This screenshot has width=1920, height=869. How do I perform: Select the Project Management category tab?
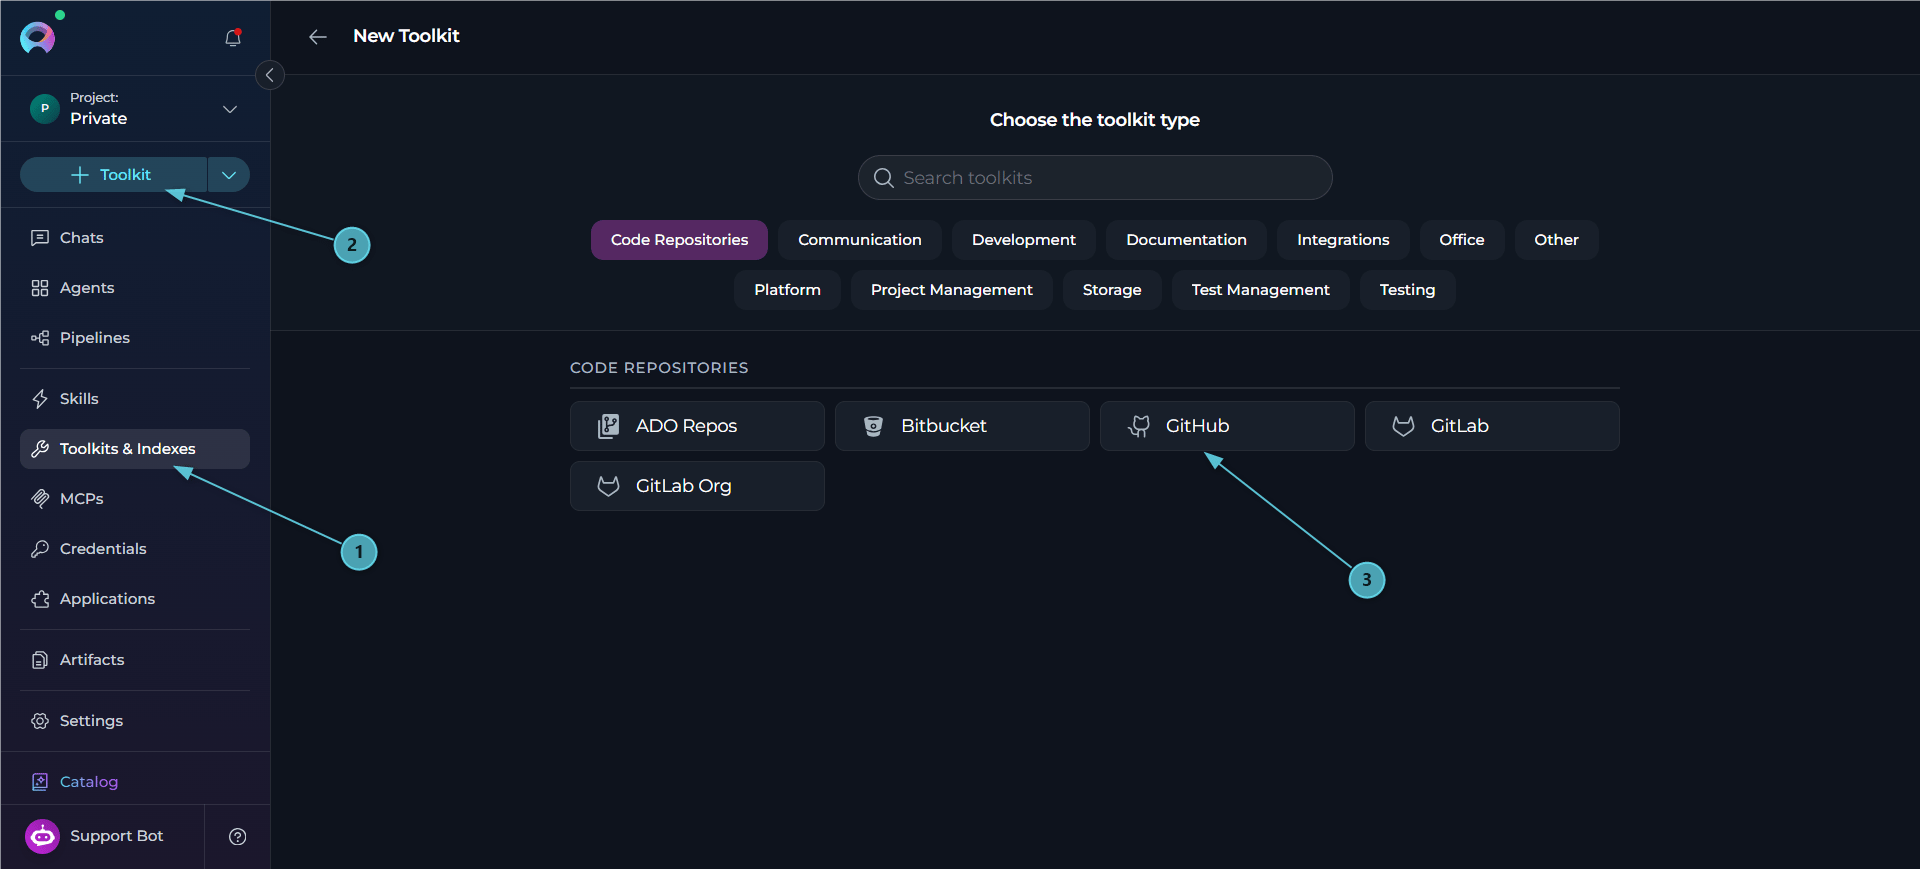click(952, 290)
